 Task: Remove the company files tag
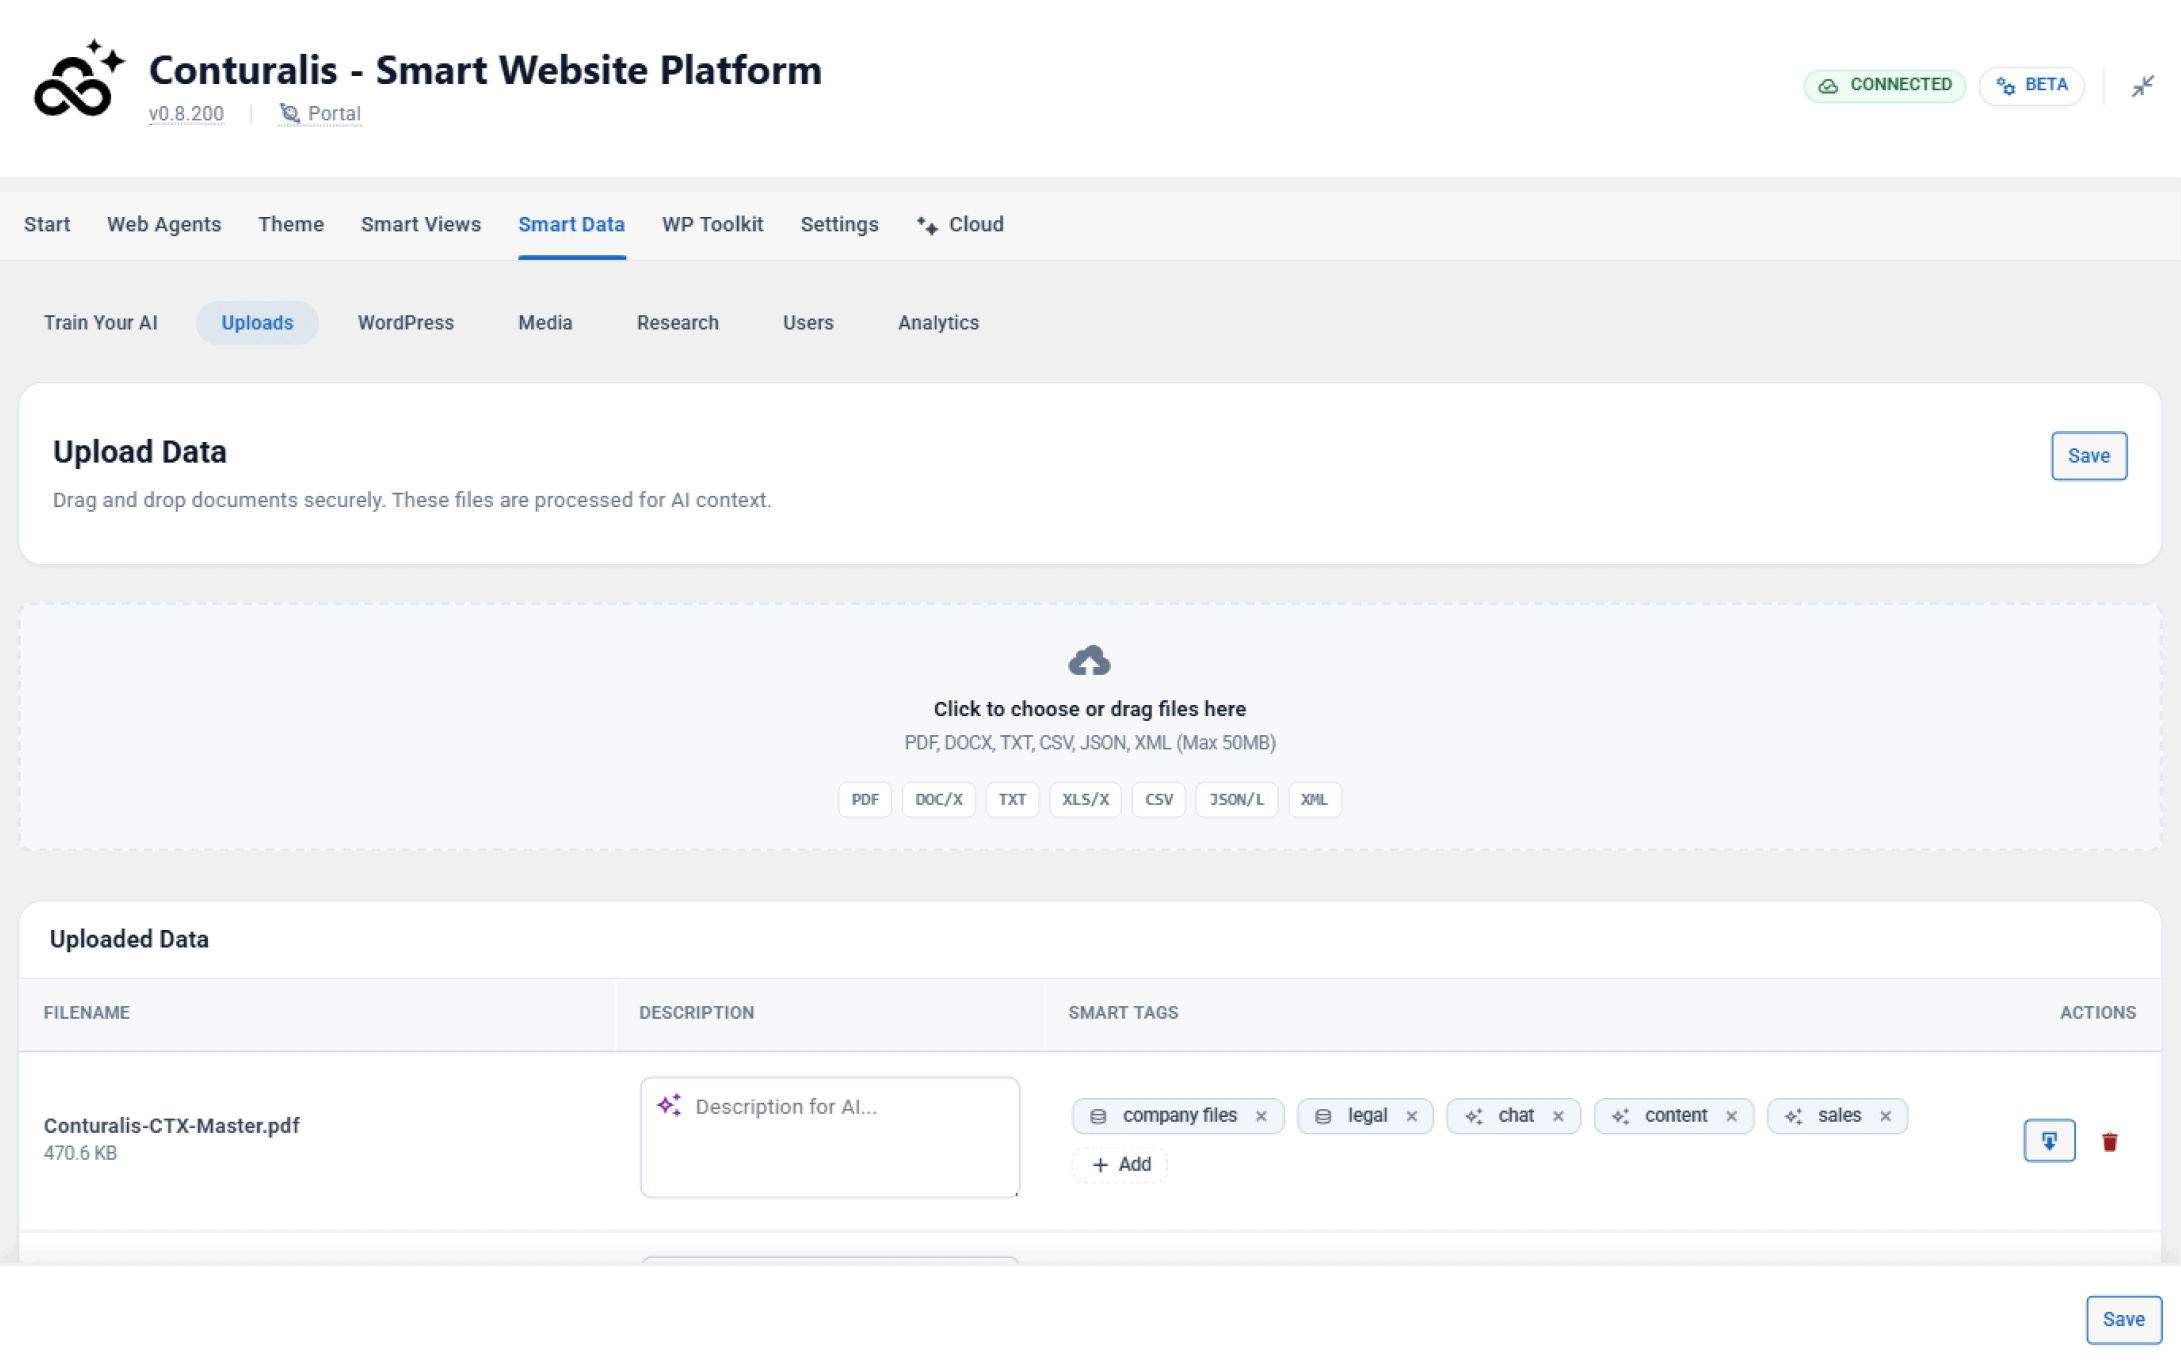coord(1261,1116)
